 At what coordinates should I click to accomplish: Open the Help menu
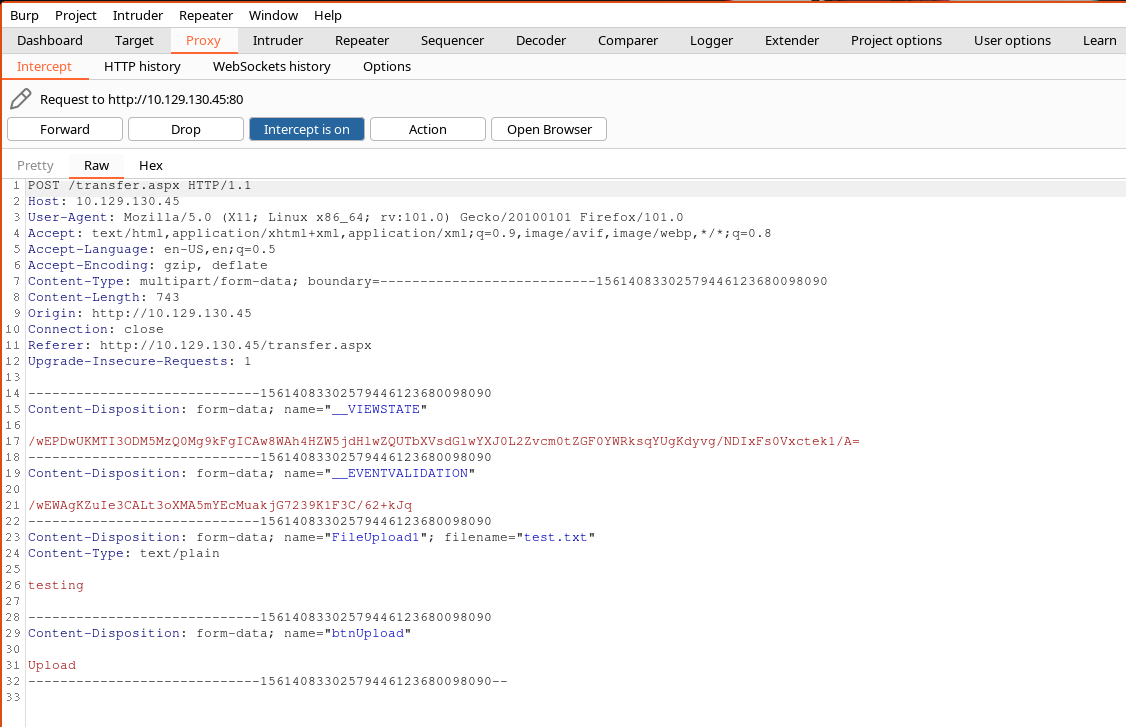328,15
